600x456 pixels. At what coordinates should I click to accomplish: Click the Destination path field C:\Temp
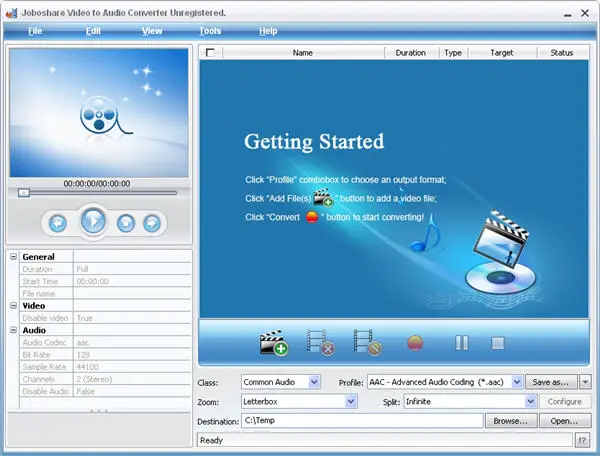362,420
